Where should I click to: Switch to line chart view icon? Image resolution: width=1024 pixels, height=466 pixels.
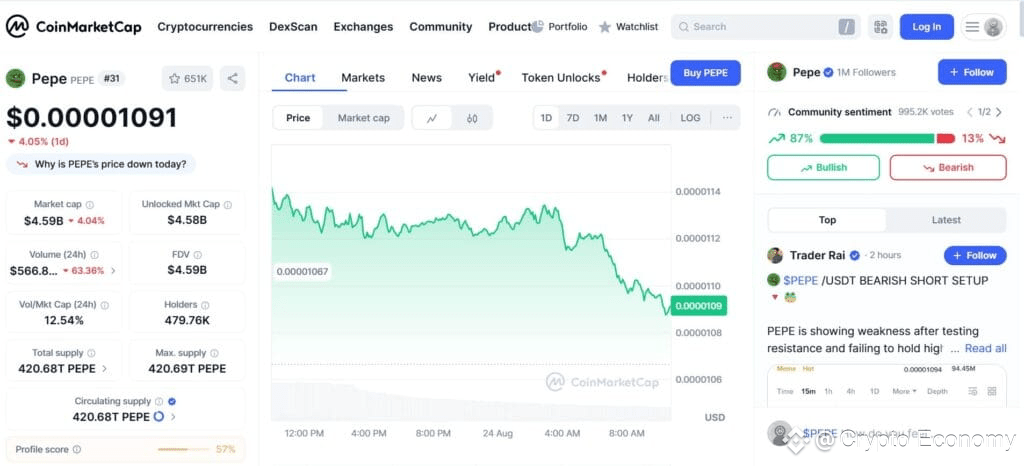pos(432,118)
